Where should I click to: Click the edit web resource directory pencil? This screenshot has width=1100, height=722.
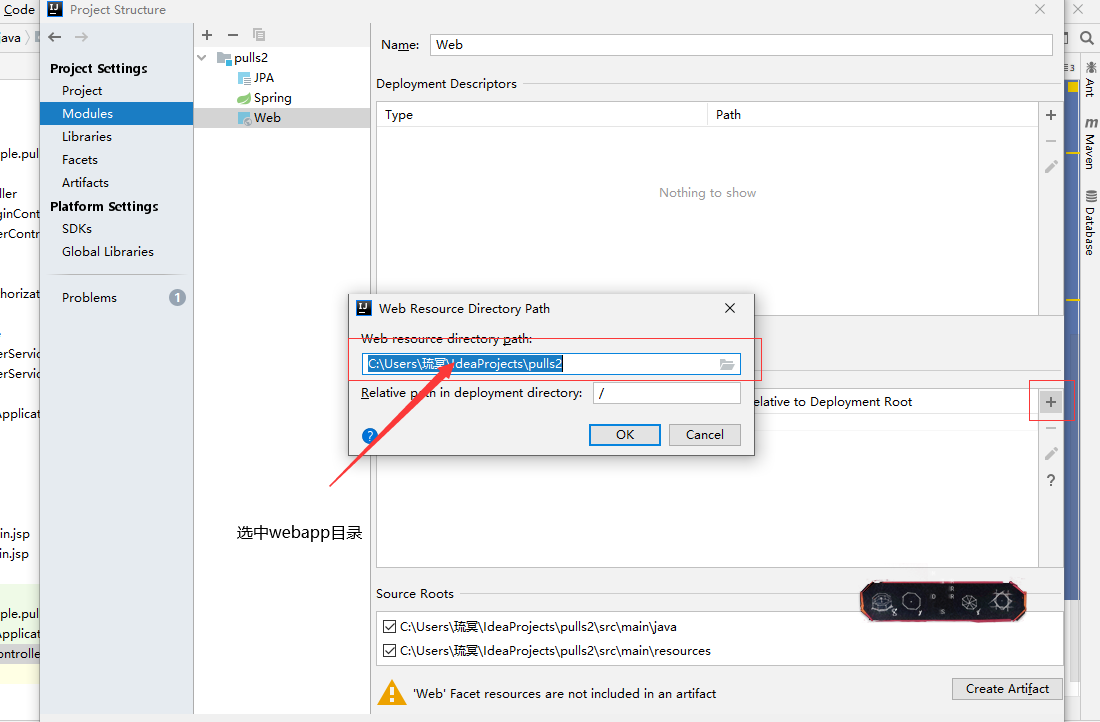click(x=1051, y=454)
